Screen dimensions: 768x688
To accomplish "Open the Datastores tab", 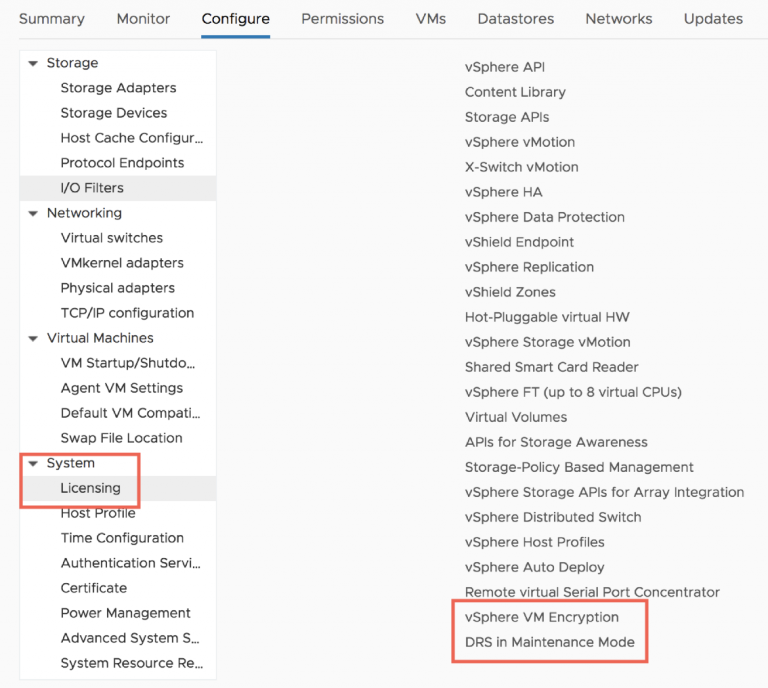I will 516,19.
